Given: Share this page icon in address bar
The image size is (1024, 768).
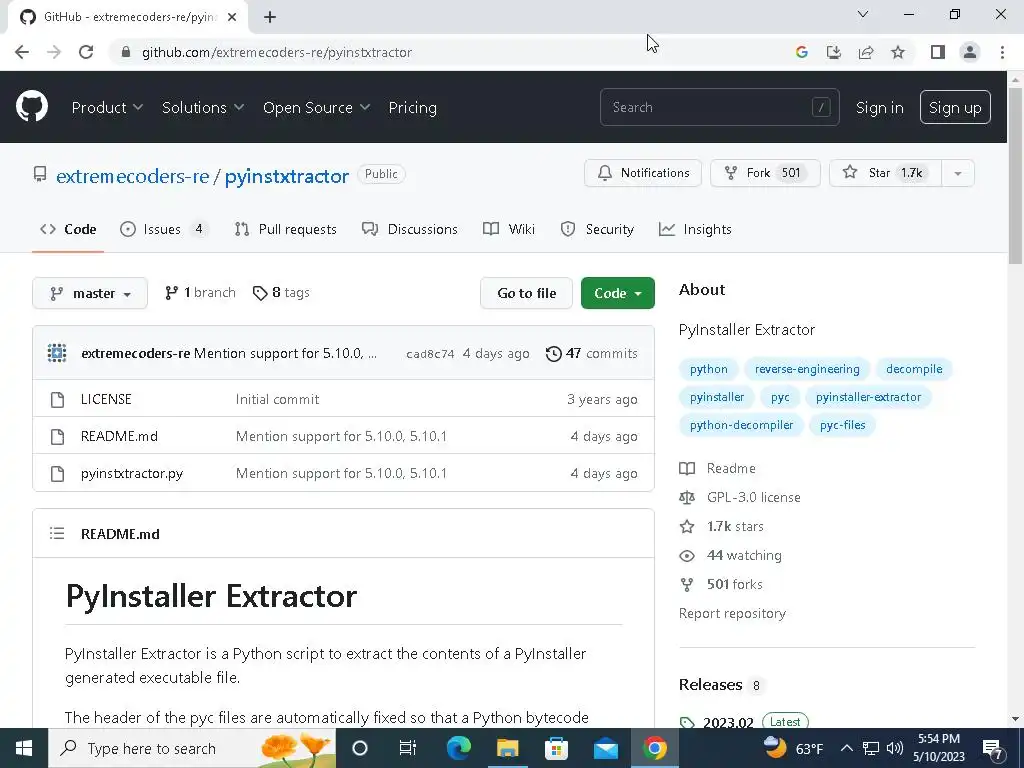Looking at the screenshot, I should tap(866, 52).
